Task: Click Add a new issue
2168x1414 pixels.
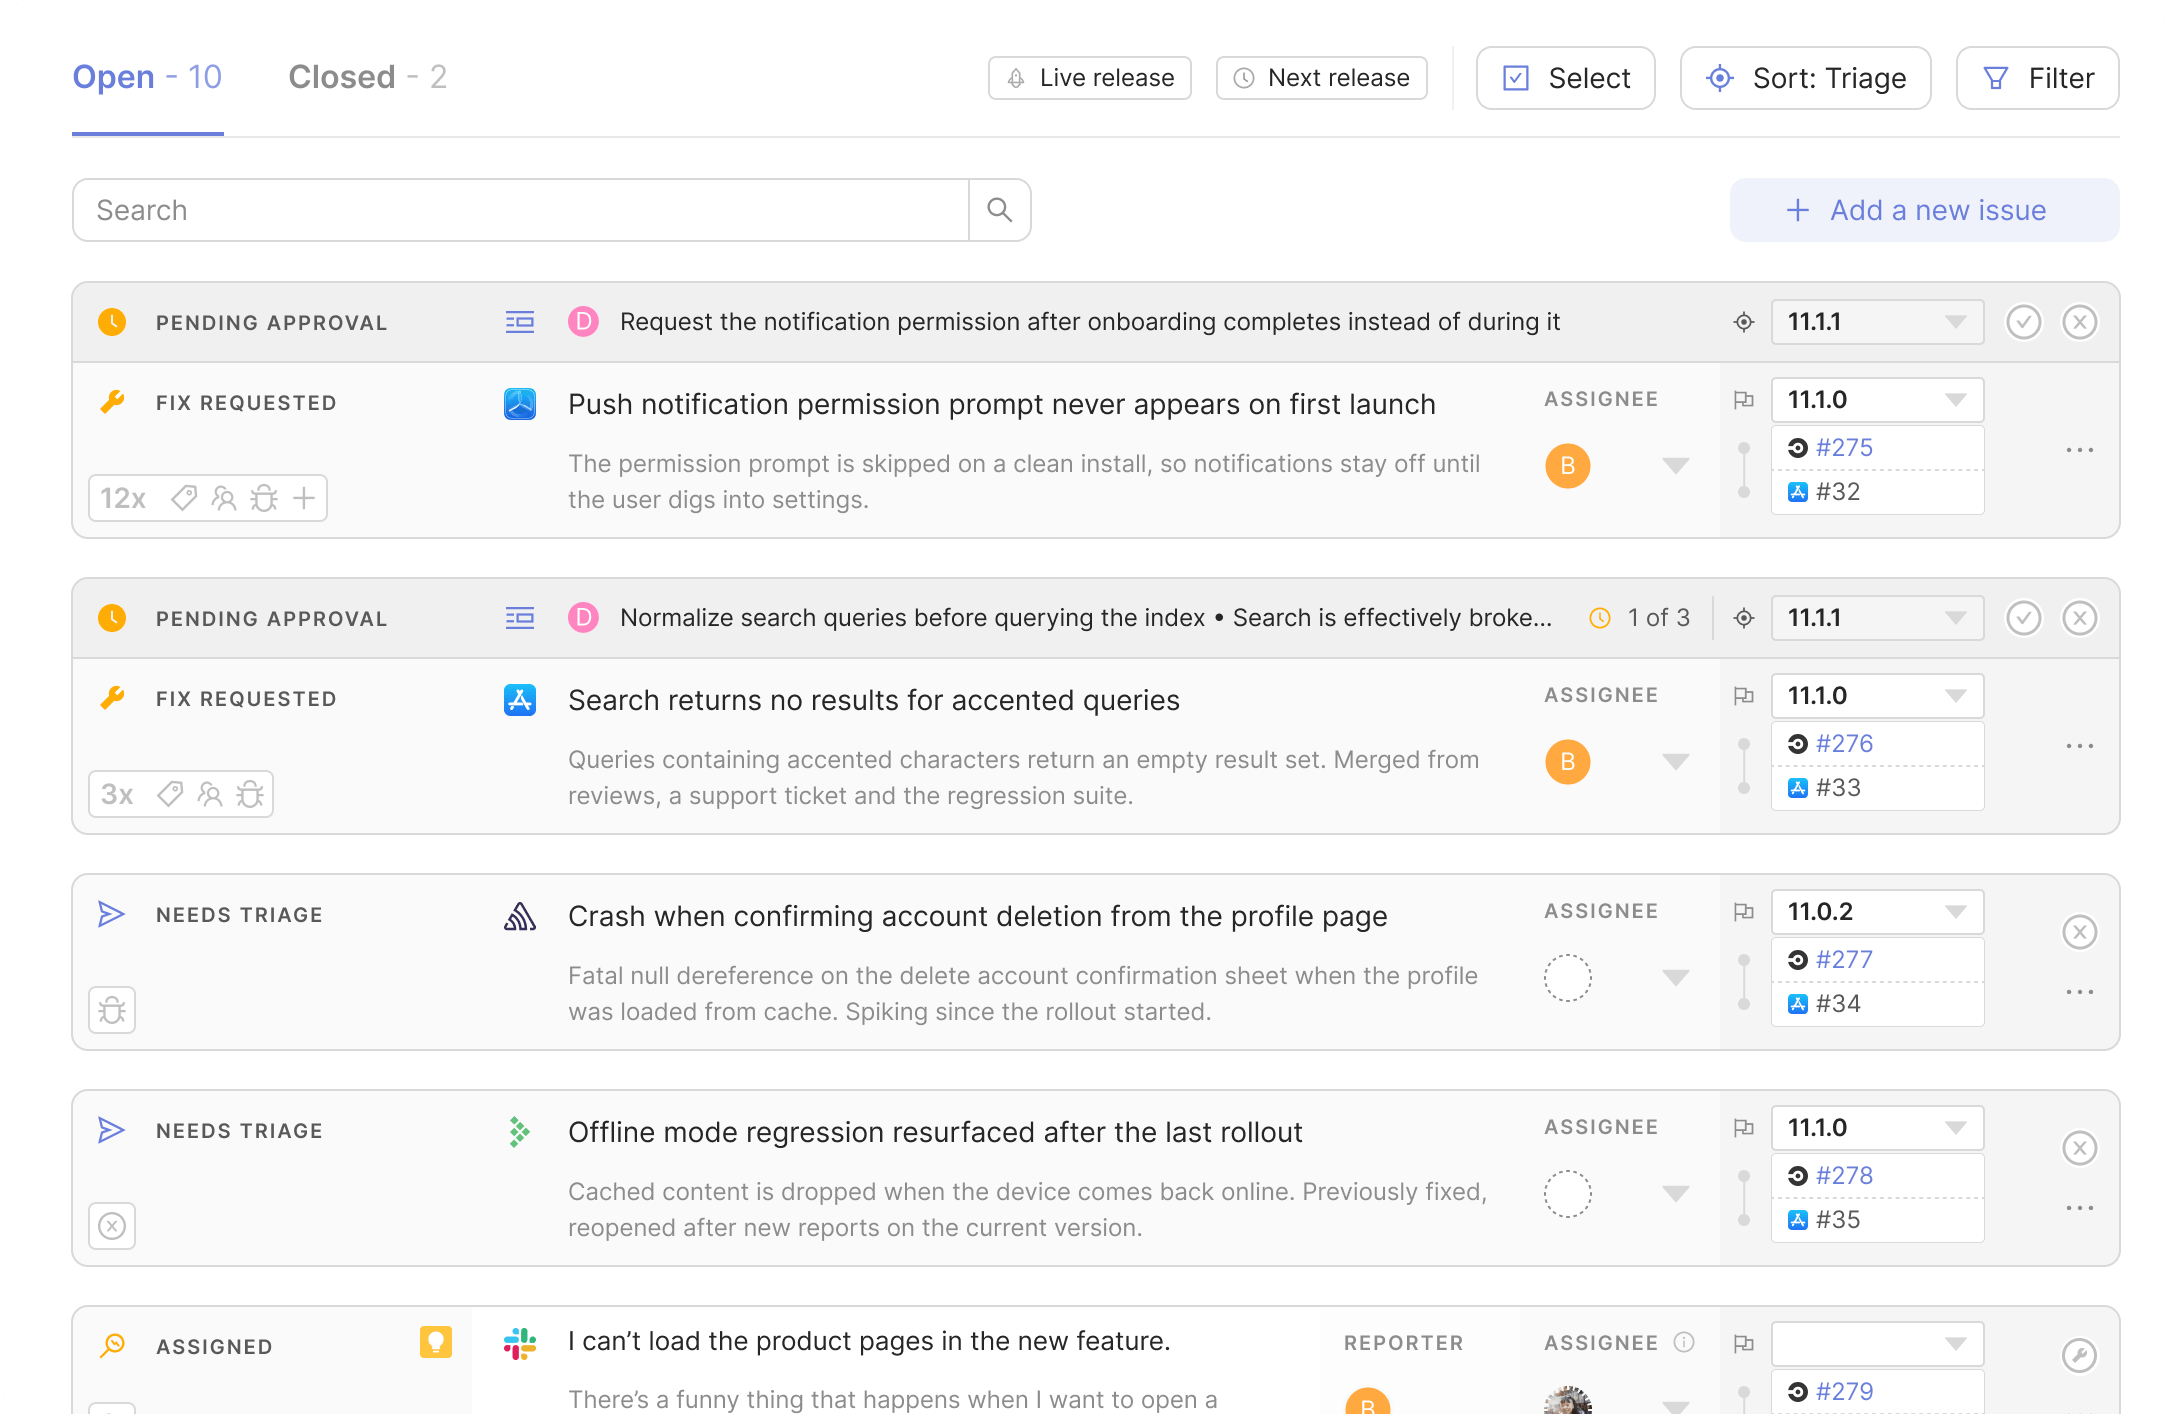Action: [1924, 210]
